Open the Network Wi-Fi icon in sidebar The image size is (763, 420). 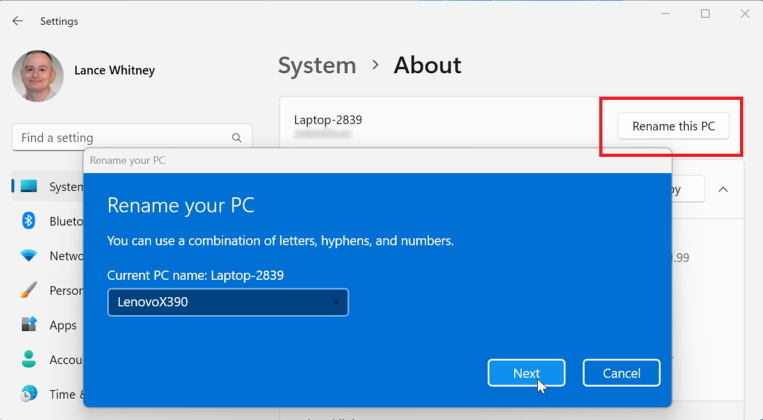pyautogui.click(x=29, y=256)
